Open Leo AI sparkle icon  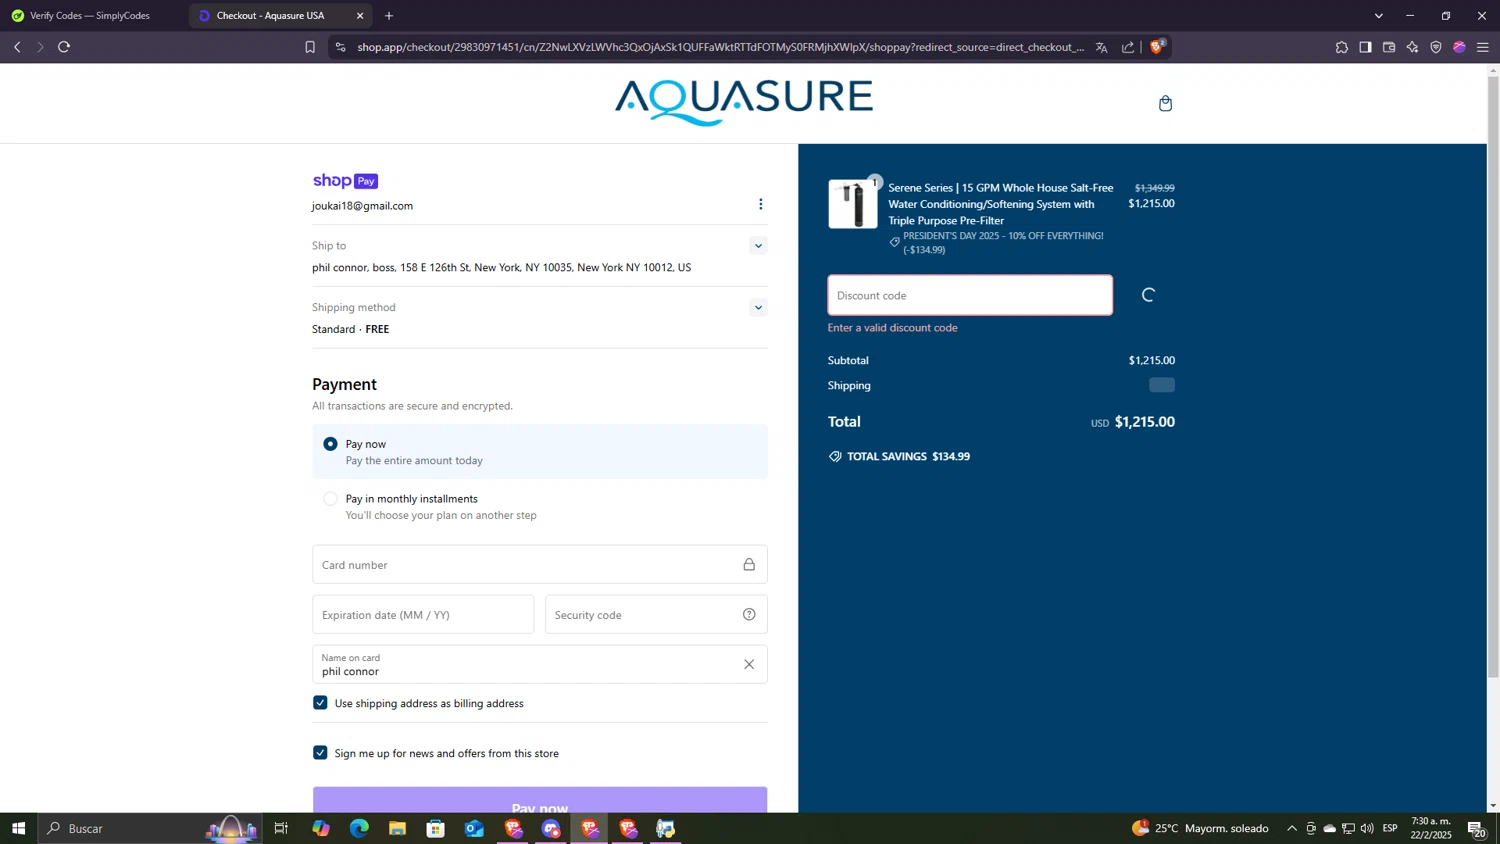[1412, 47]
